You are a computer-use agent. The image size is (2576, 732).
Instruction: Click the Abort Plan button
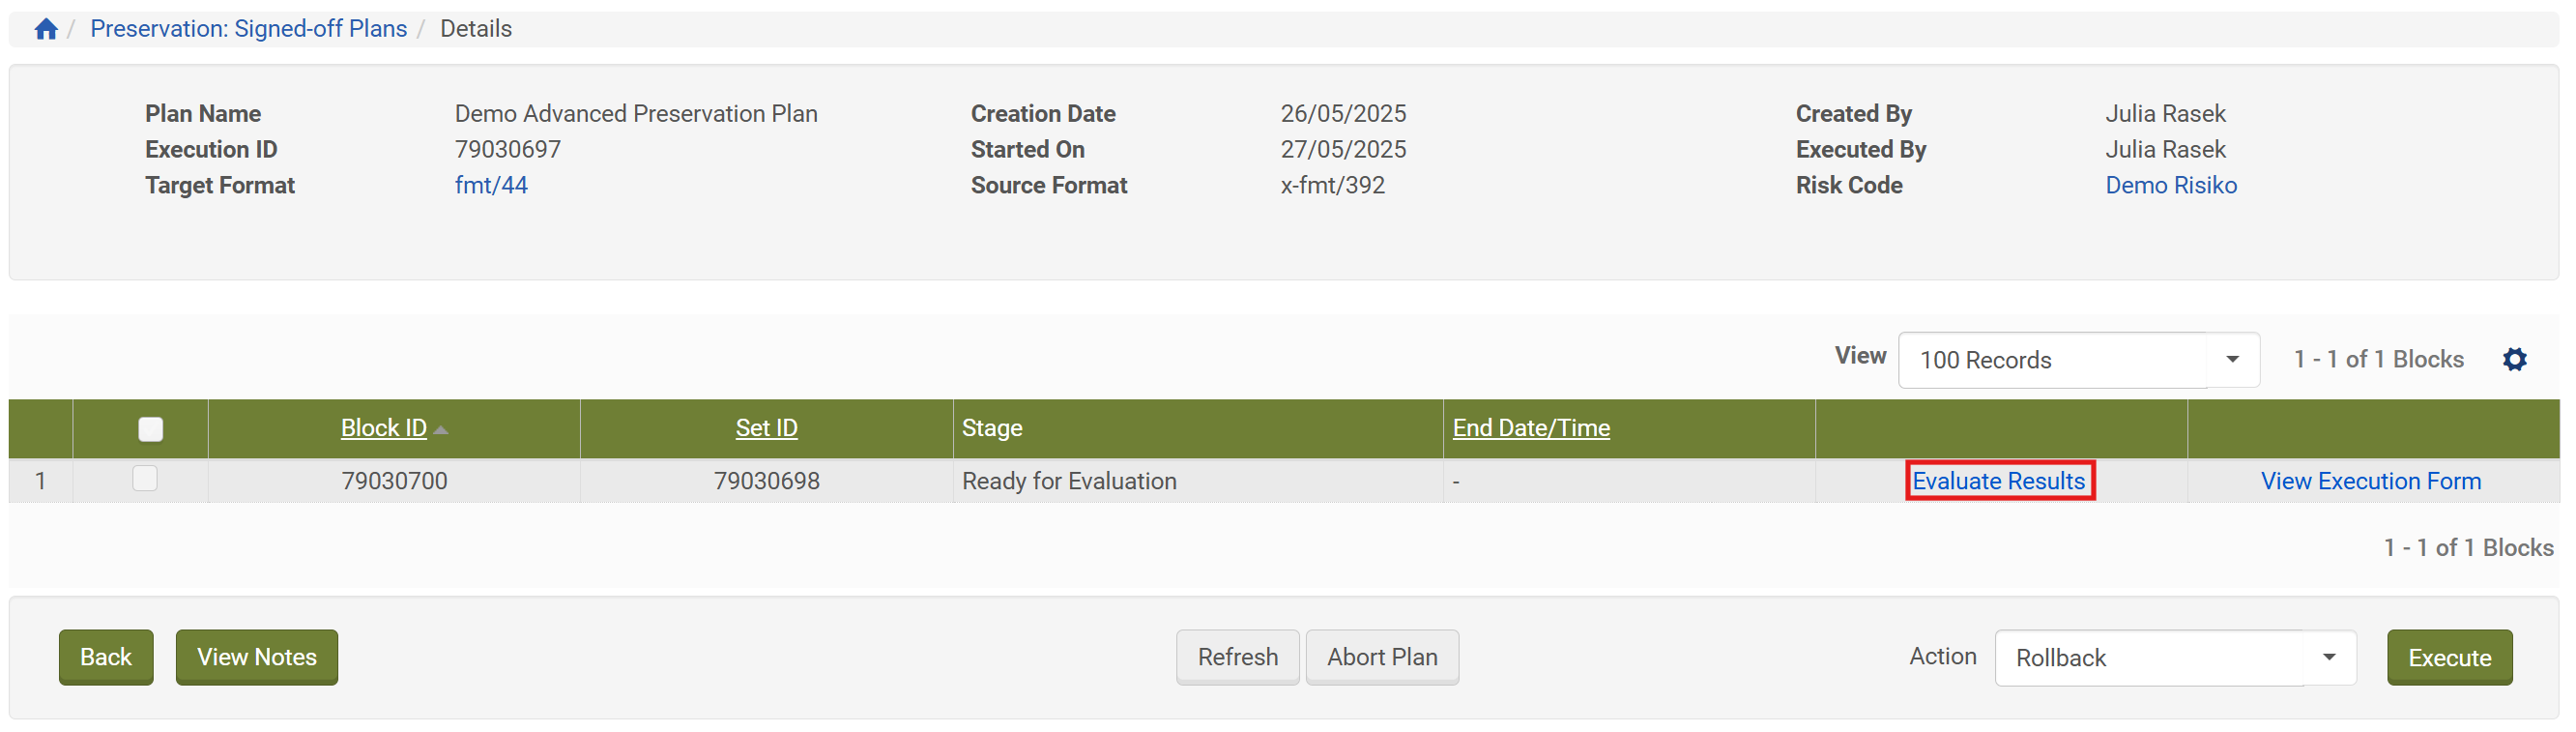click(x=1381, y=657)
